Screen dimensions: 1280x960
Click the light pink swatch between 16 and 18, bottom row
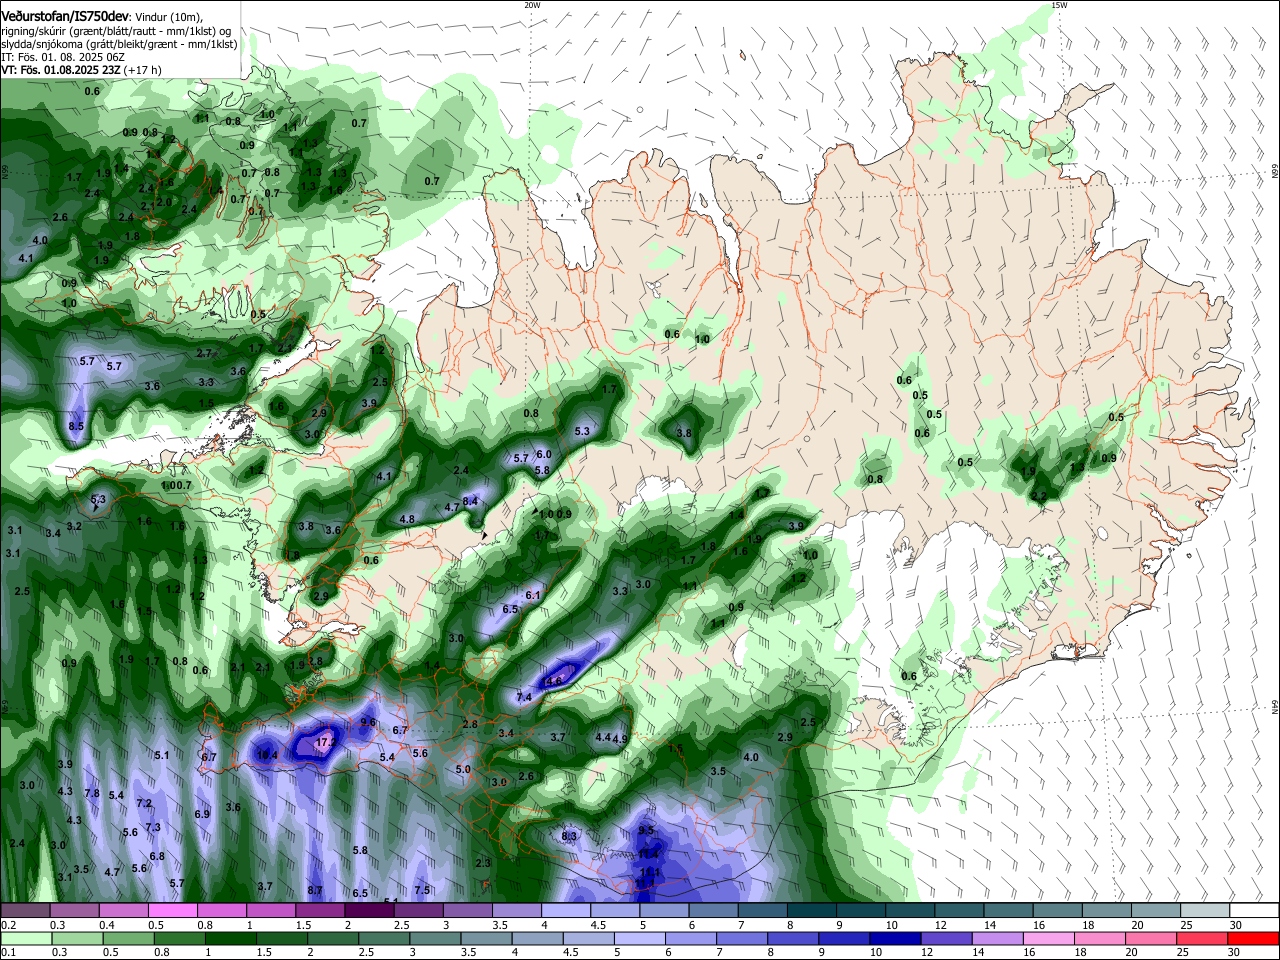pyautogui.click(x=1048, y=939)
